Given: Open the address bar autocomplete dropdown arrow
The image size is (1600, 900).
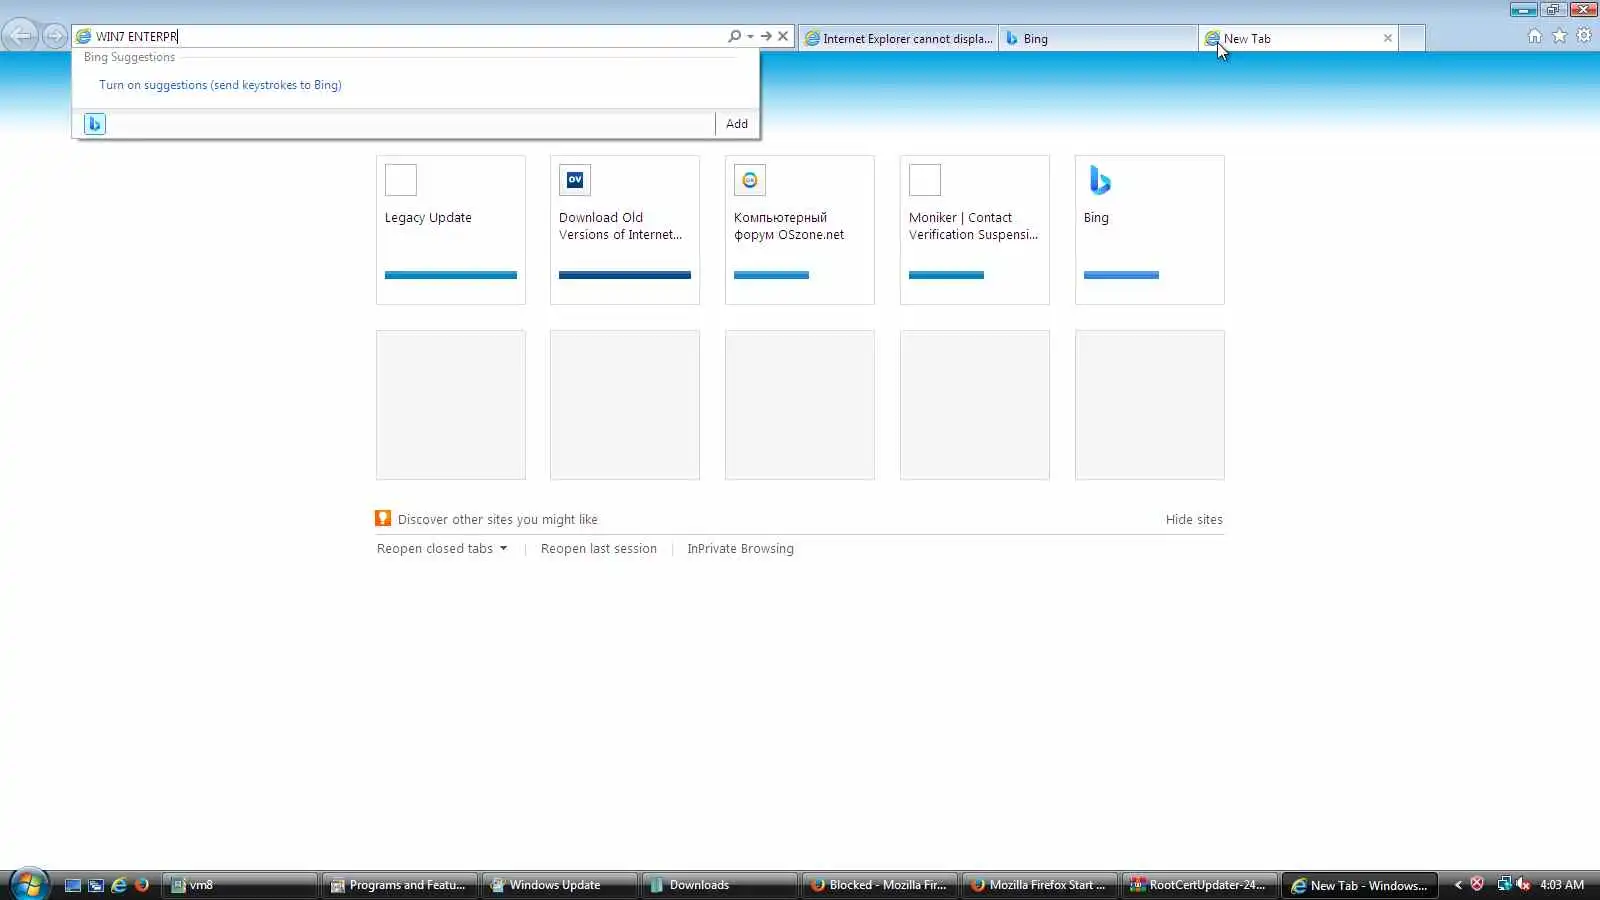Looking at the screenshot, I should pos(750,36).
